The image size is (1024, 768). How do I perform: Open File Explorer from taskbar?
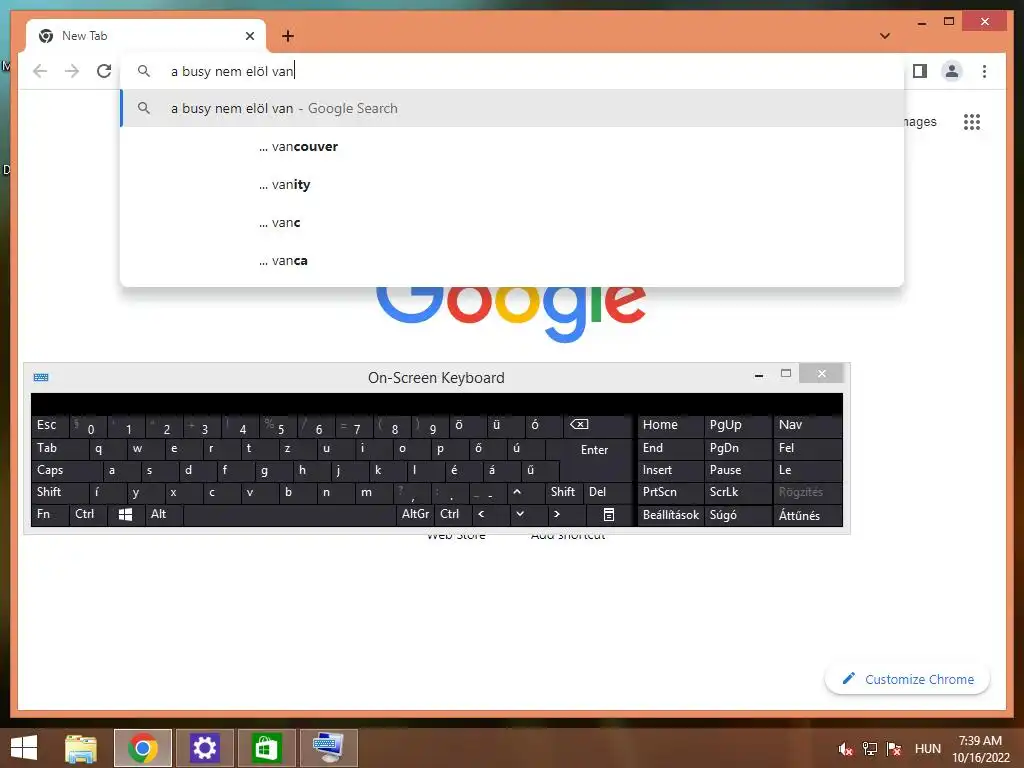(81, 748)
